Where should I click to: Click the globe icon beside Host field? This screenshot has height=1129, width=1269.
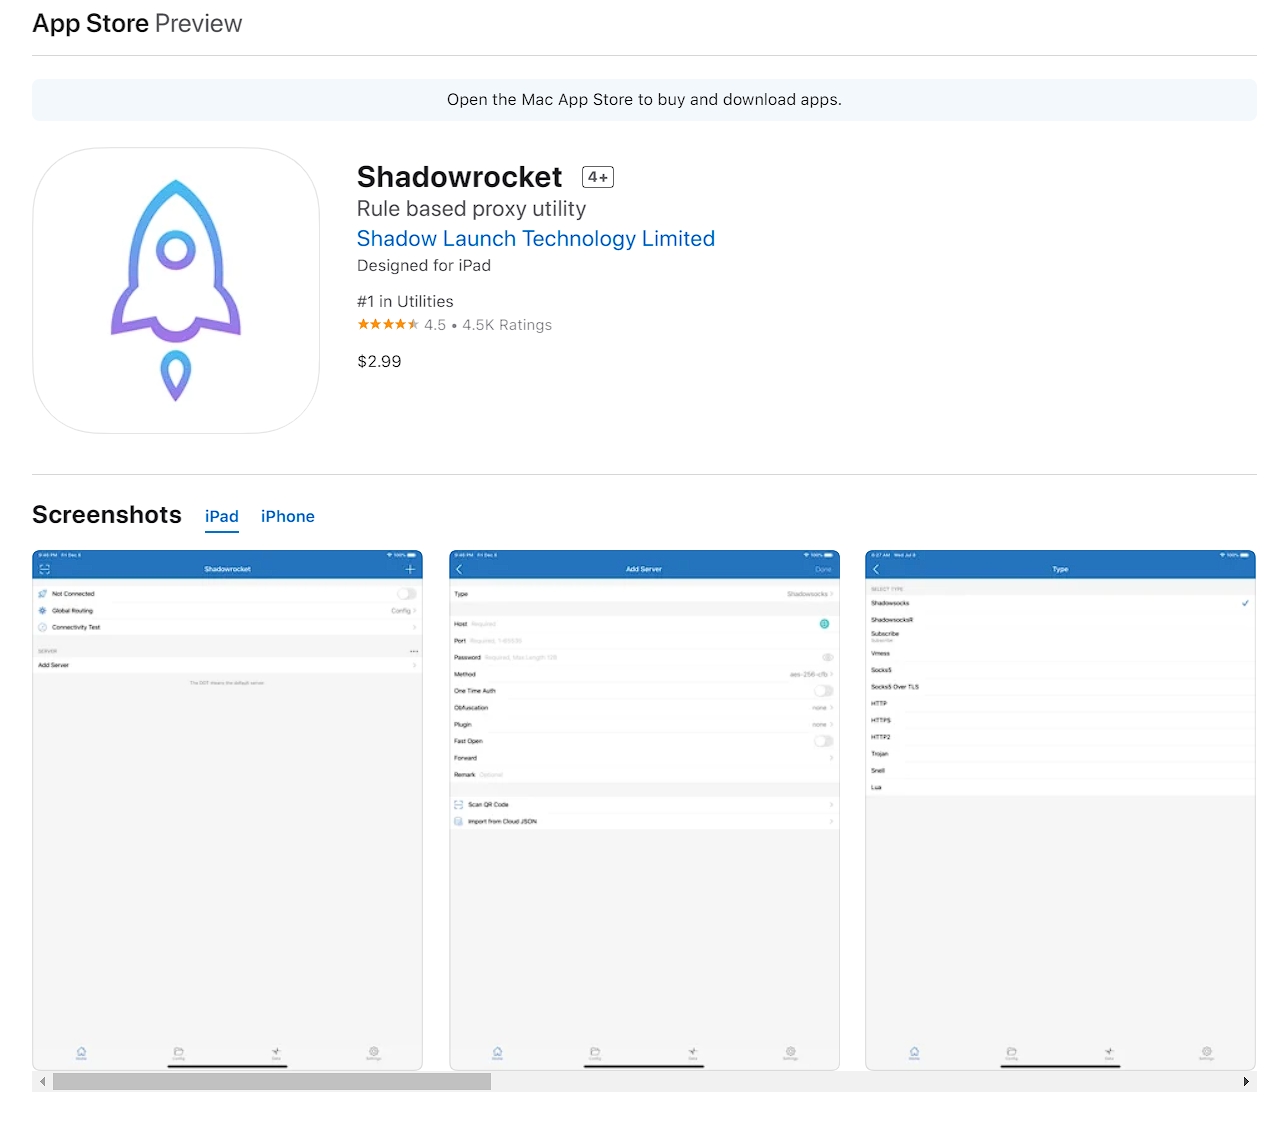click(824, 624)
